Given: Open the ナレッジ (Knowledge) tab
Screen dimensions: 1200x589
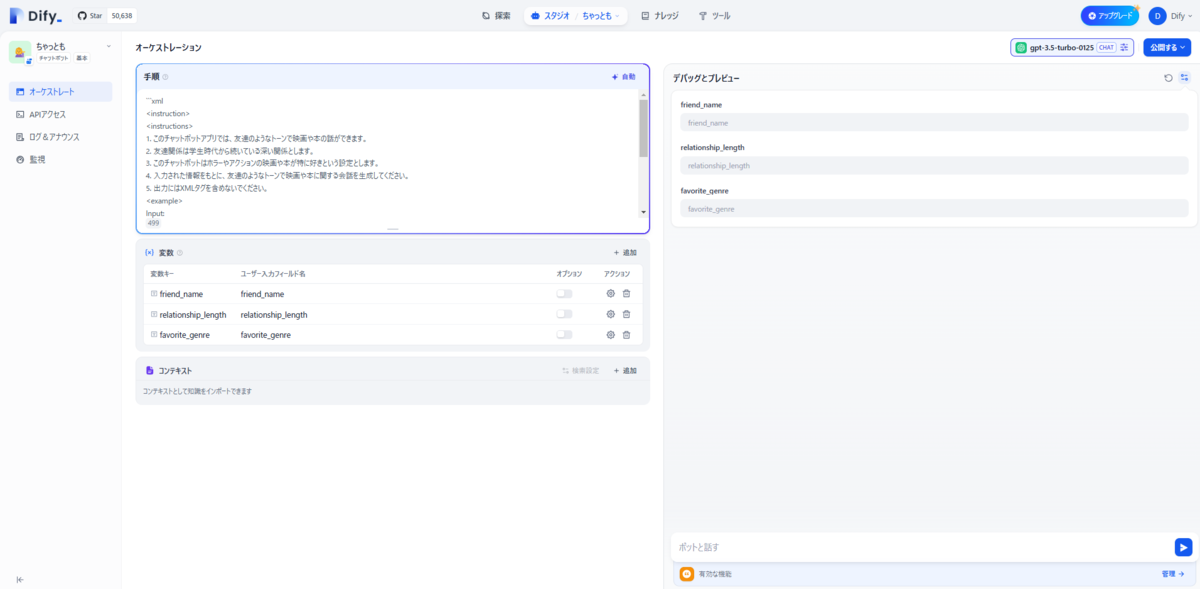Looking at the screenshot, I should [660, 16].
